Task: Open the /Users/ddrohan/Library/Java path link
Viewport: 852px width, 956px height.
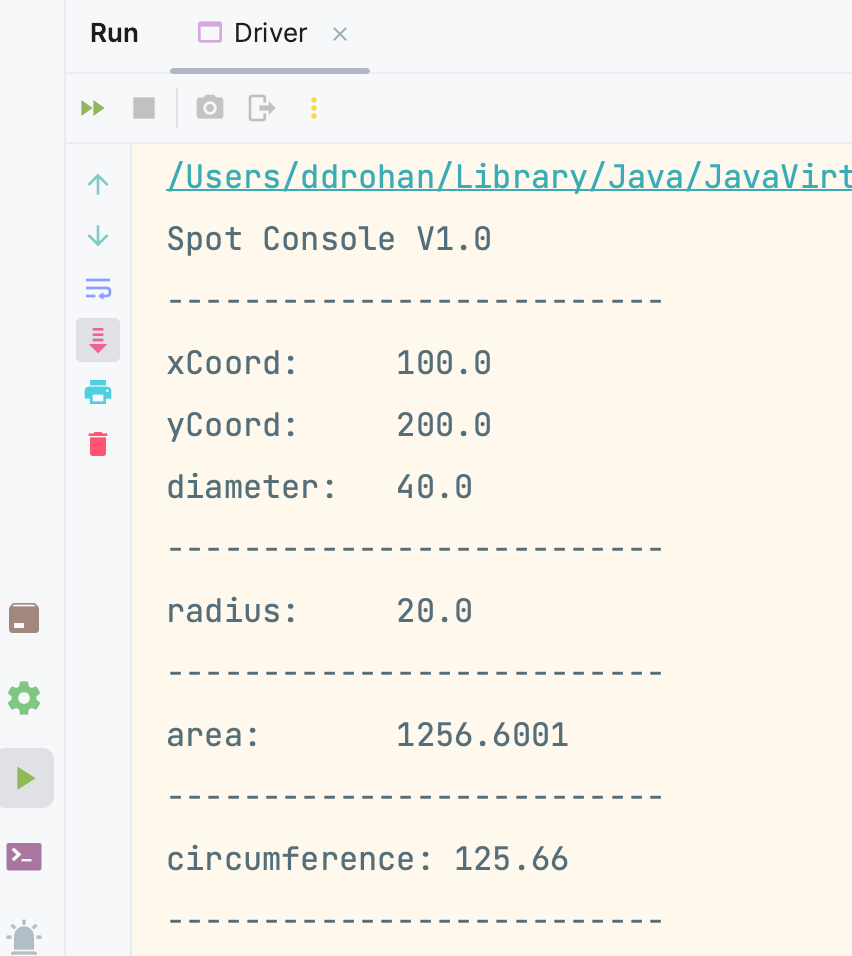Action: click(508, 177)
